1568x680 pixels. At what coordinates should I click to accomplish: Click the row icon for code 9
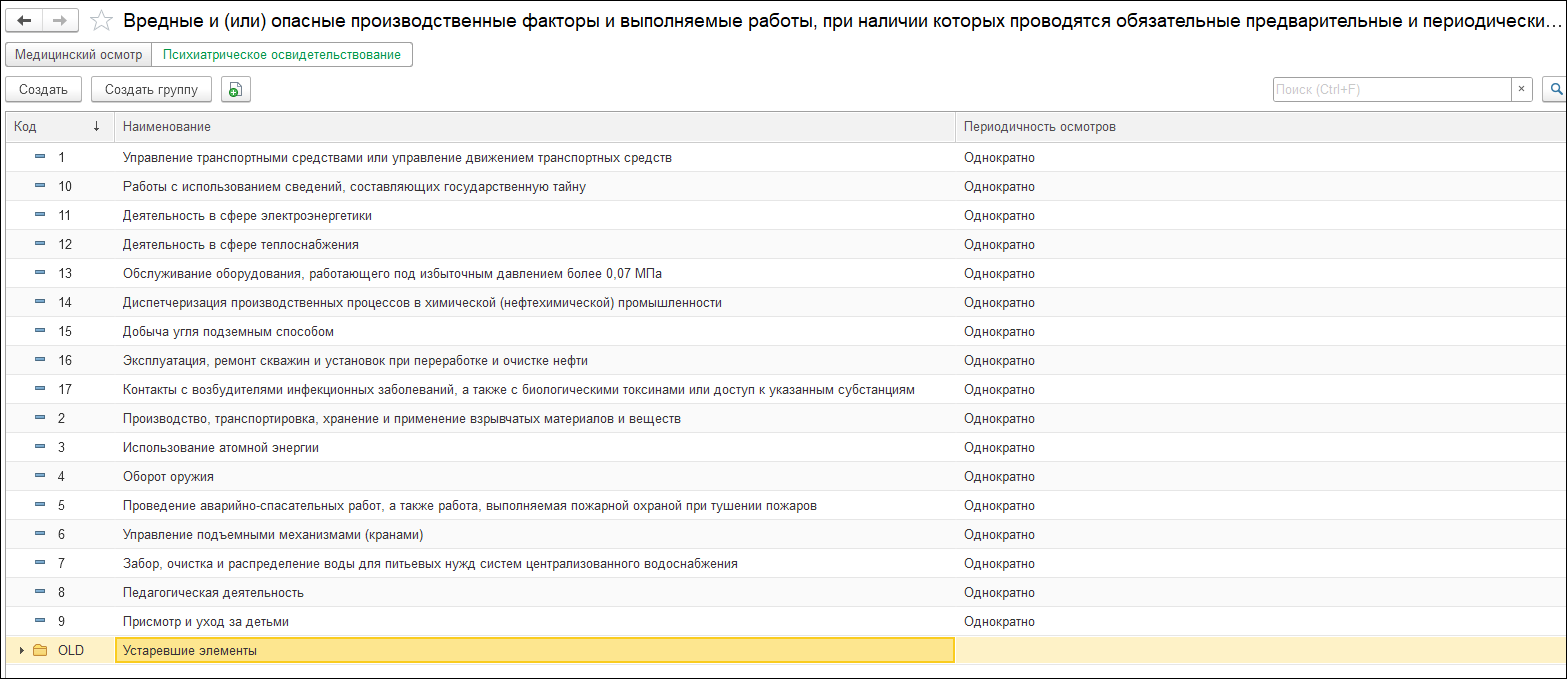point(40,621)
